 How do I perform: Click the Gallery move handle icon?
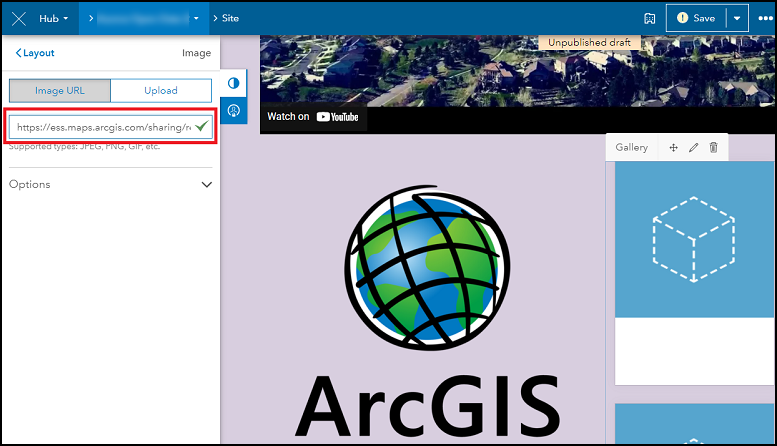[673, 147]
